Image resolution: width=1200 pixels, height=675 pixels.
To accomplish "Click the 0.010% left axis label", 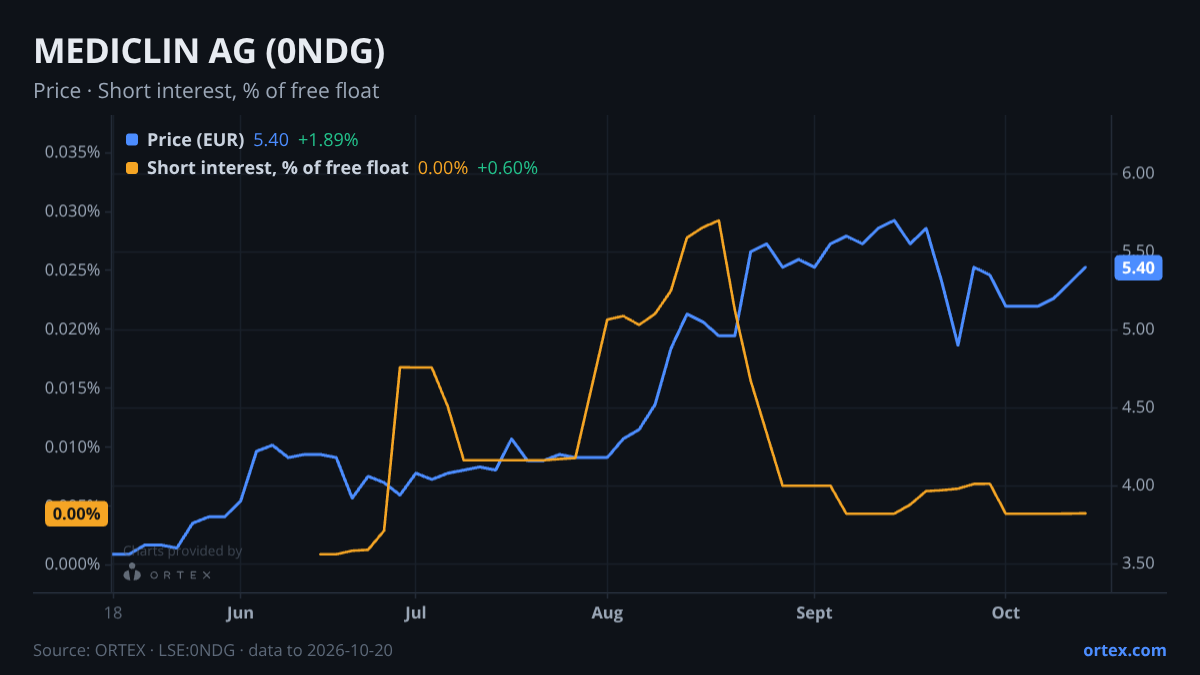I will coord(73,446).
